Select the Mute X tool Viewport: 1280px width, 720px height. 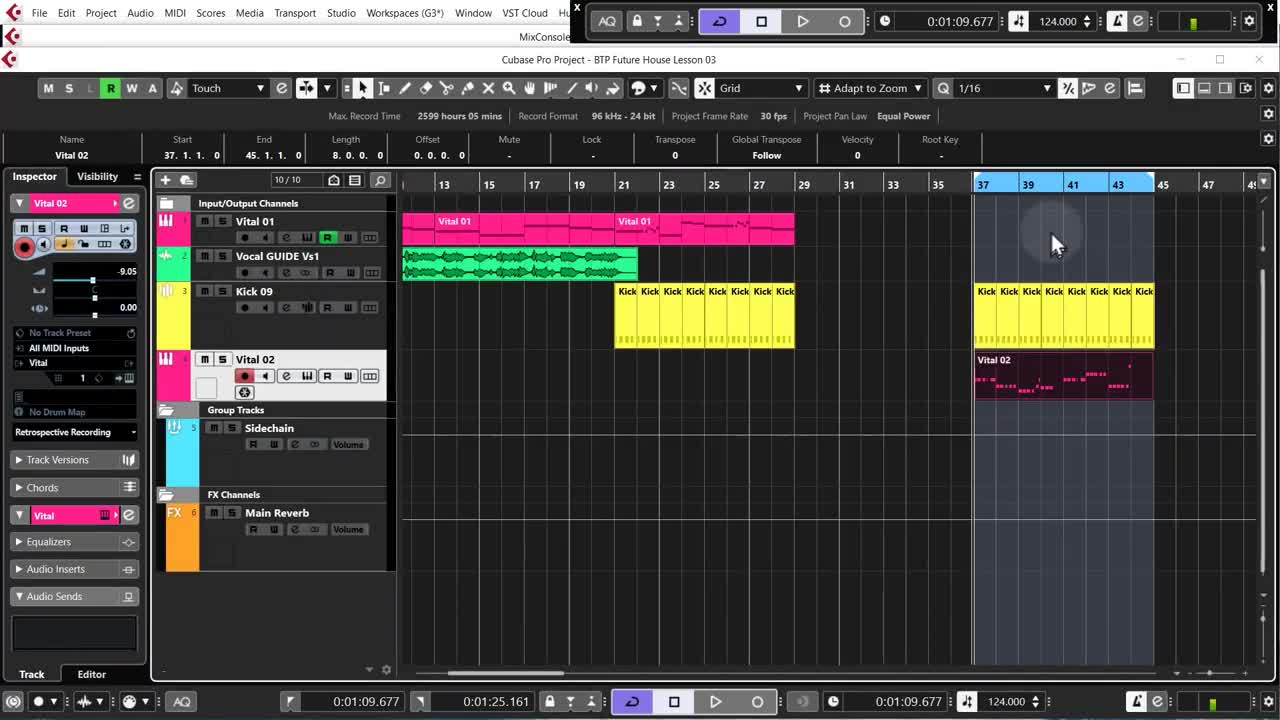488,88
